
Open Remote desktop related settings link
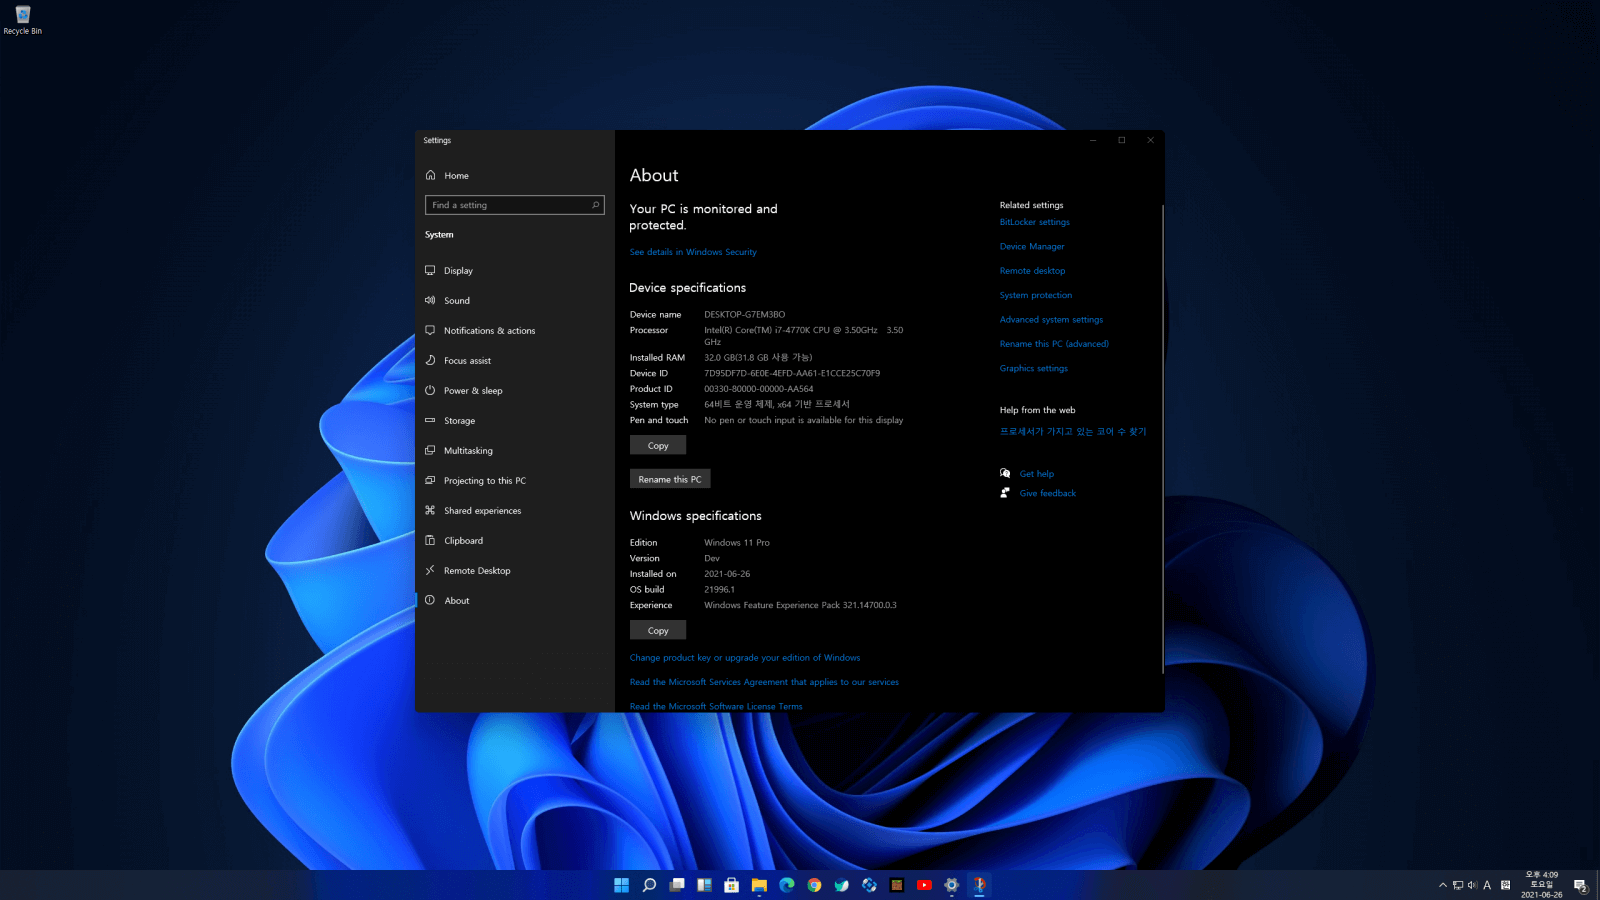pyautogui.click(x=1033, y=271)
